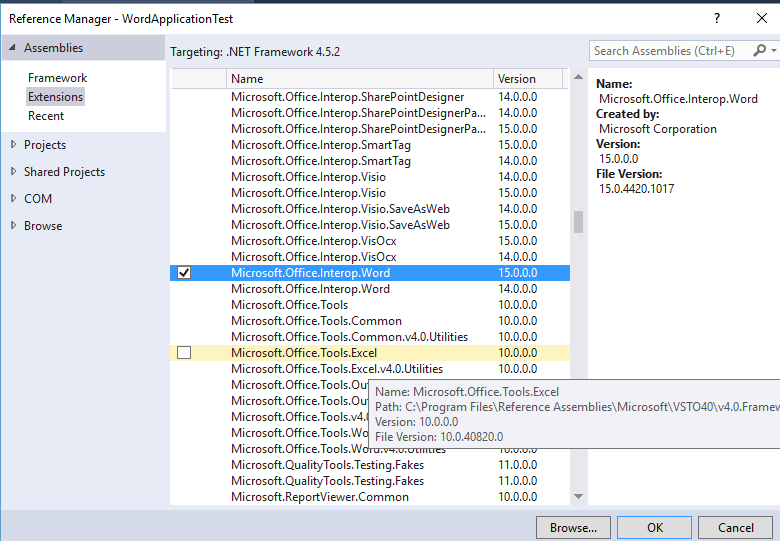Screen dimensions: 780x541
Task: Click the Cancel button
Action: pos(736,528)
